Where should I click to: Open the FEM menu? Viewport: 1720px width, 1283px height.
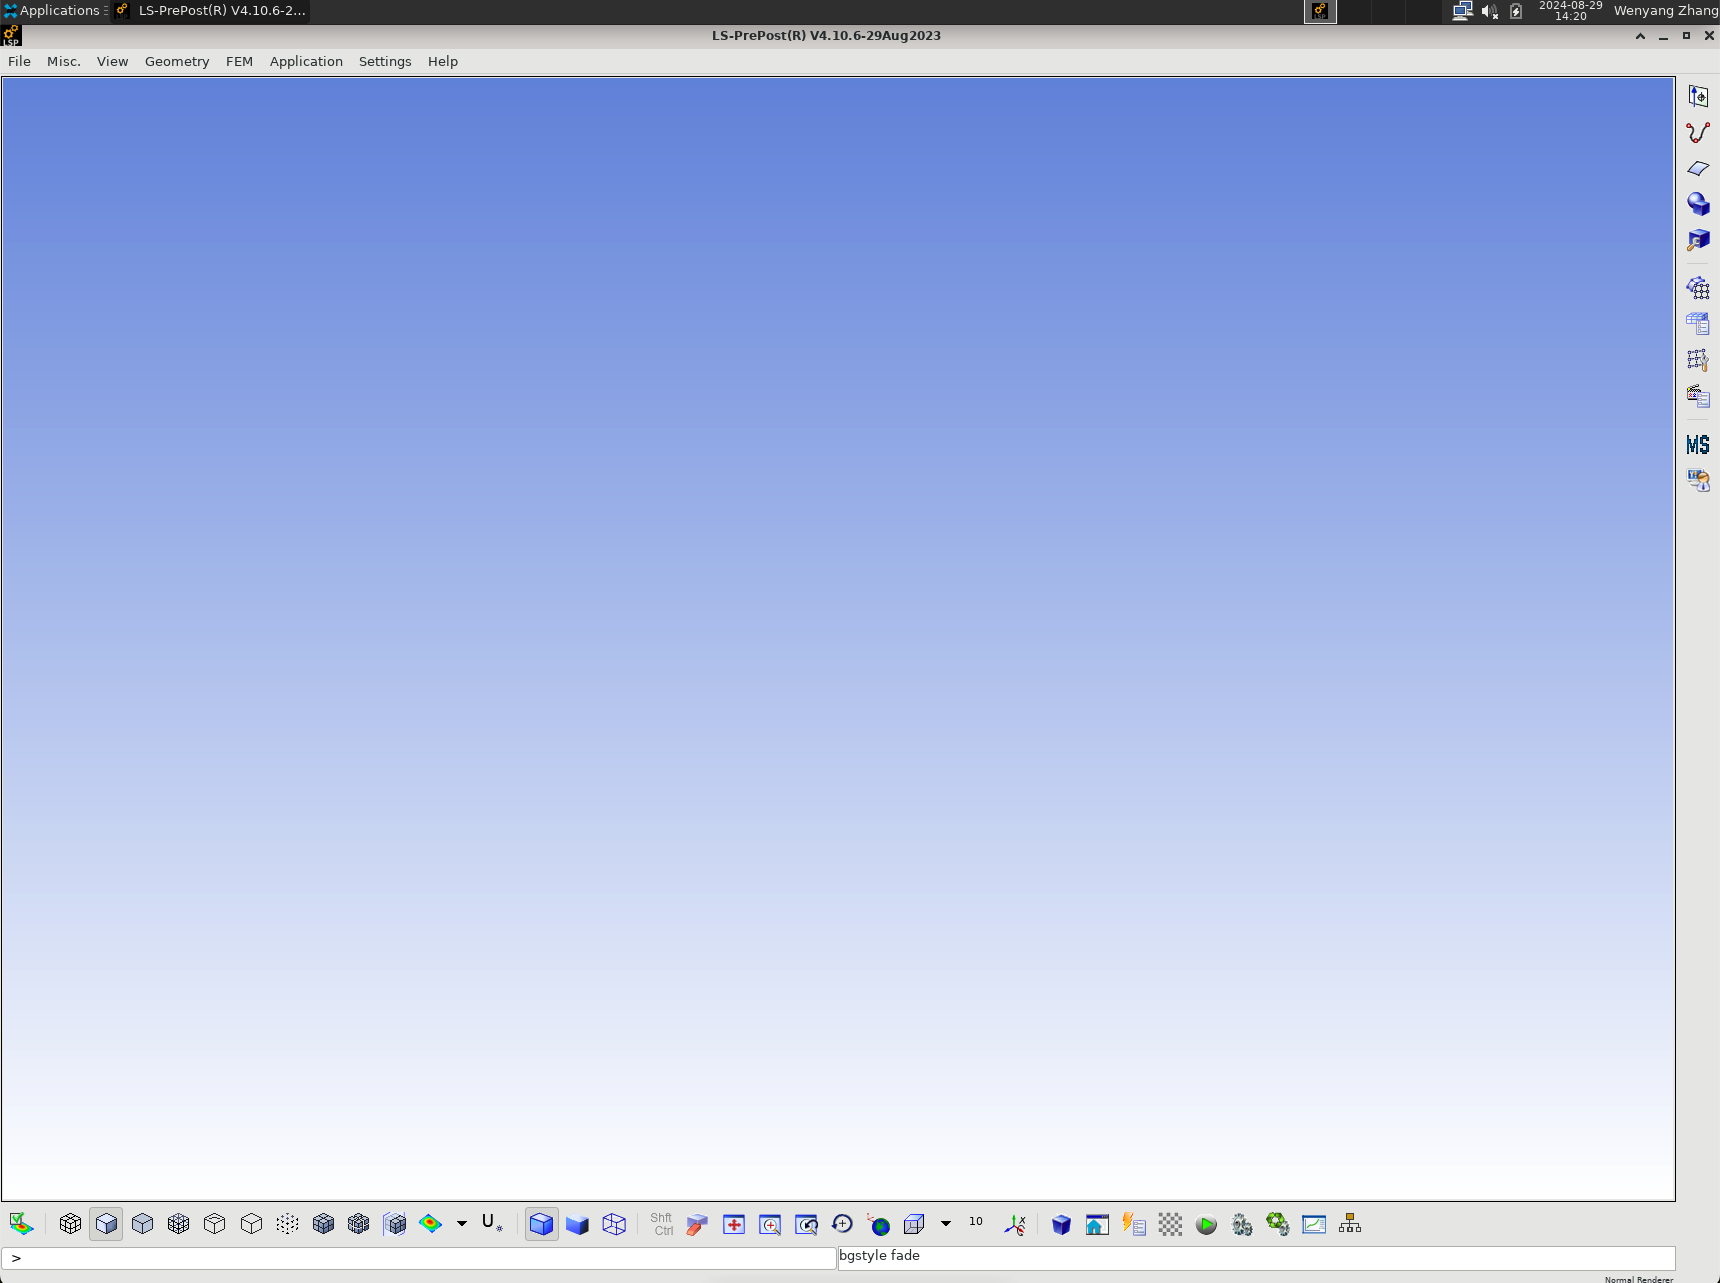pos(239,62)
